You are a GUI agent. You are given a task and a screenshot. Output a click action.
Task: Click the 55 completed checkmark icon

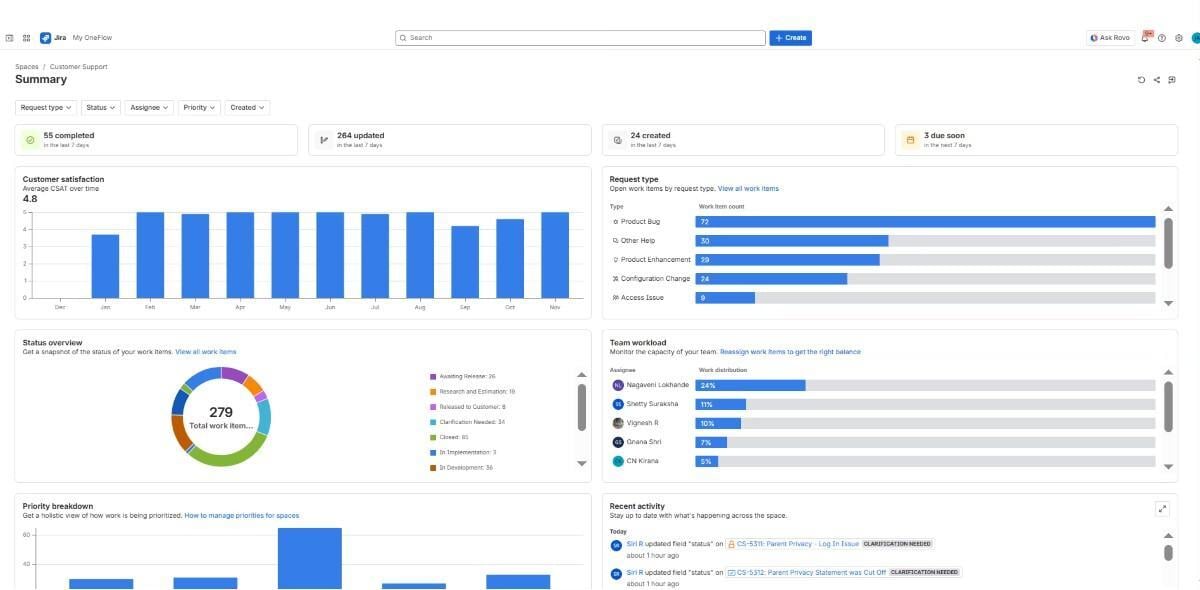(30, 140)
